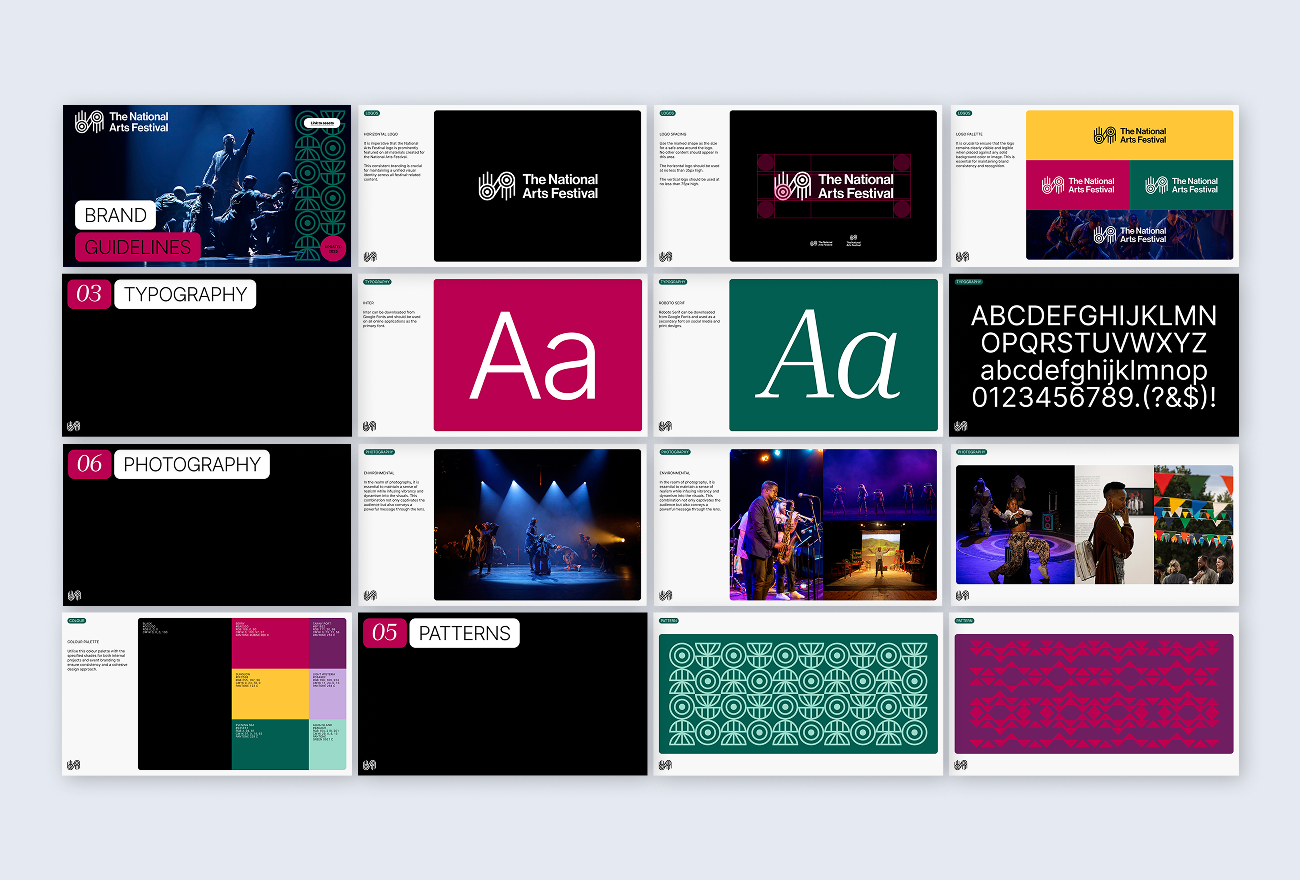Image resolution: width=1300 pixels, height=880 pixels.
Task: Click the LOGOS tag on the Horizontal Logo slide
Action: [x=372, y=114]
